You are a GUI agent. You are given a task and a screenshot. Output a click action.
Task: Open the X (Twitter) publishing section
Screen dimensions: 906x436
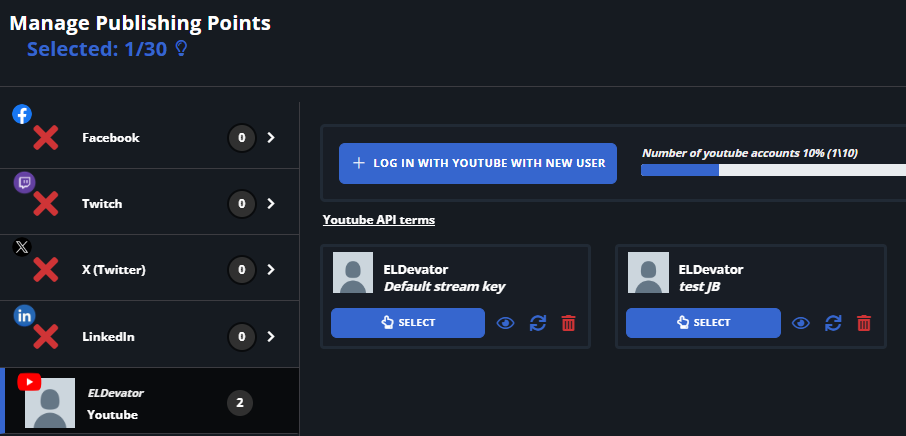click(150, 269)
